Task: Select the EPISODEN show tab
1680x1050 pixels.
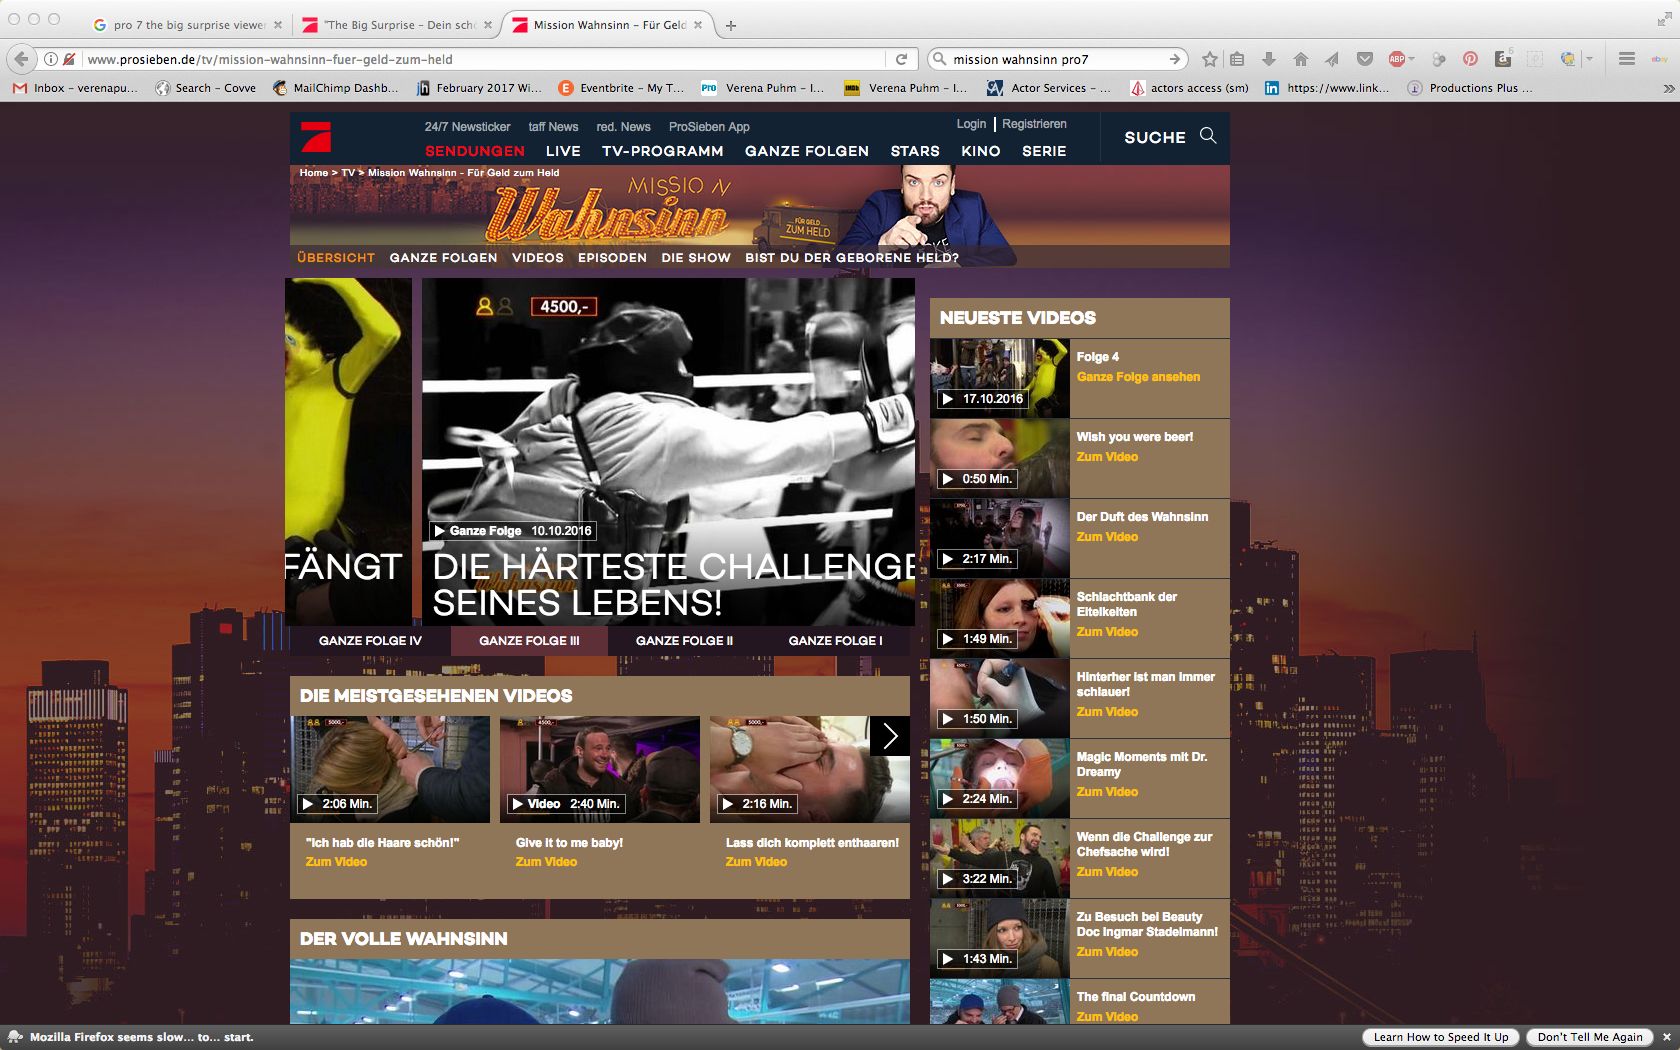Action: pos(612,258)
